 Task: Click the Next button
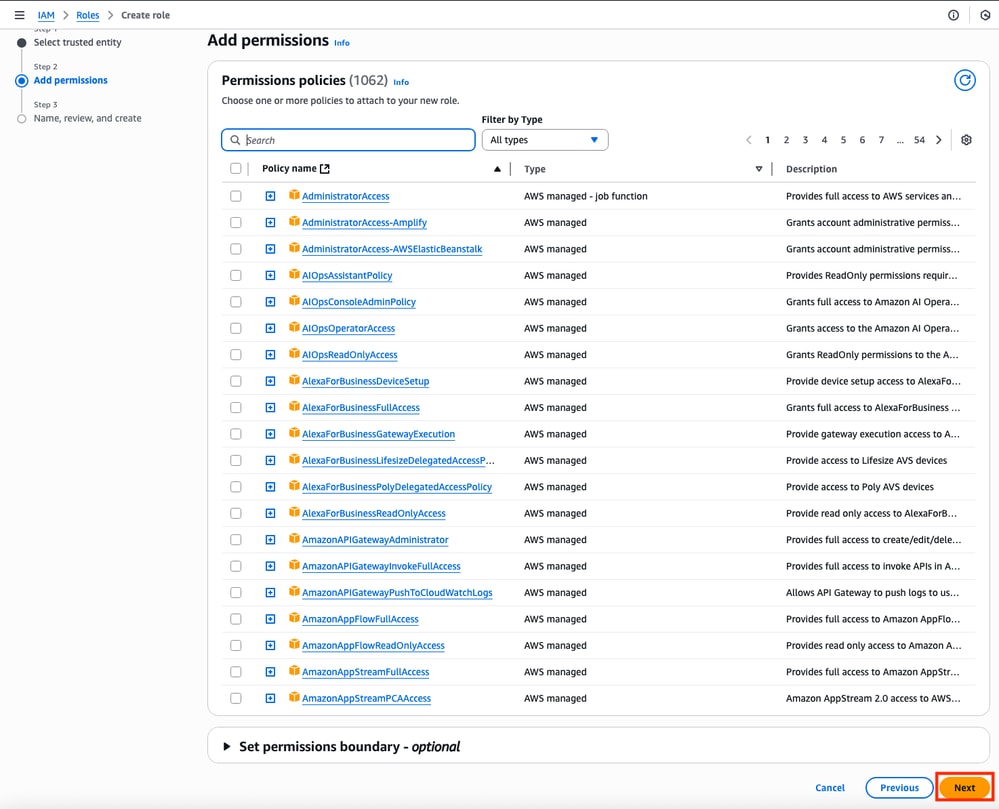point(964,788)
